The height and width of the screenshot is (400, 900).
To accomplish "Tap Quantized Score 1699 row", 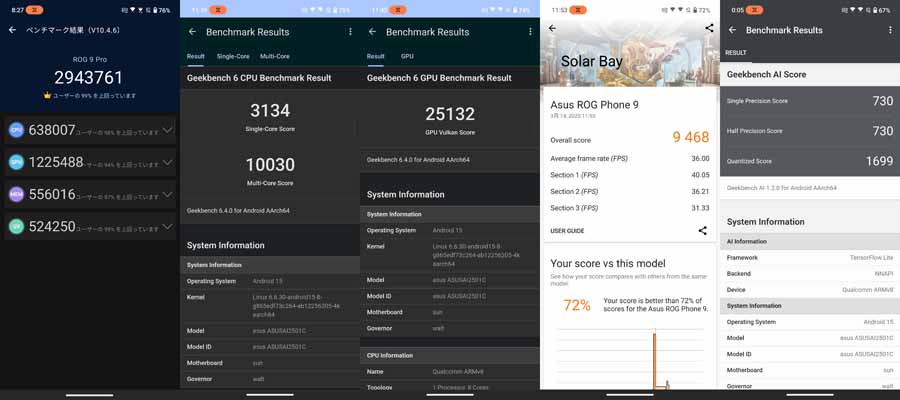I will 810,161.
